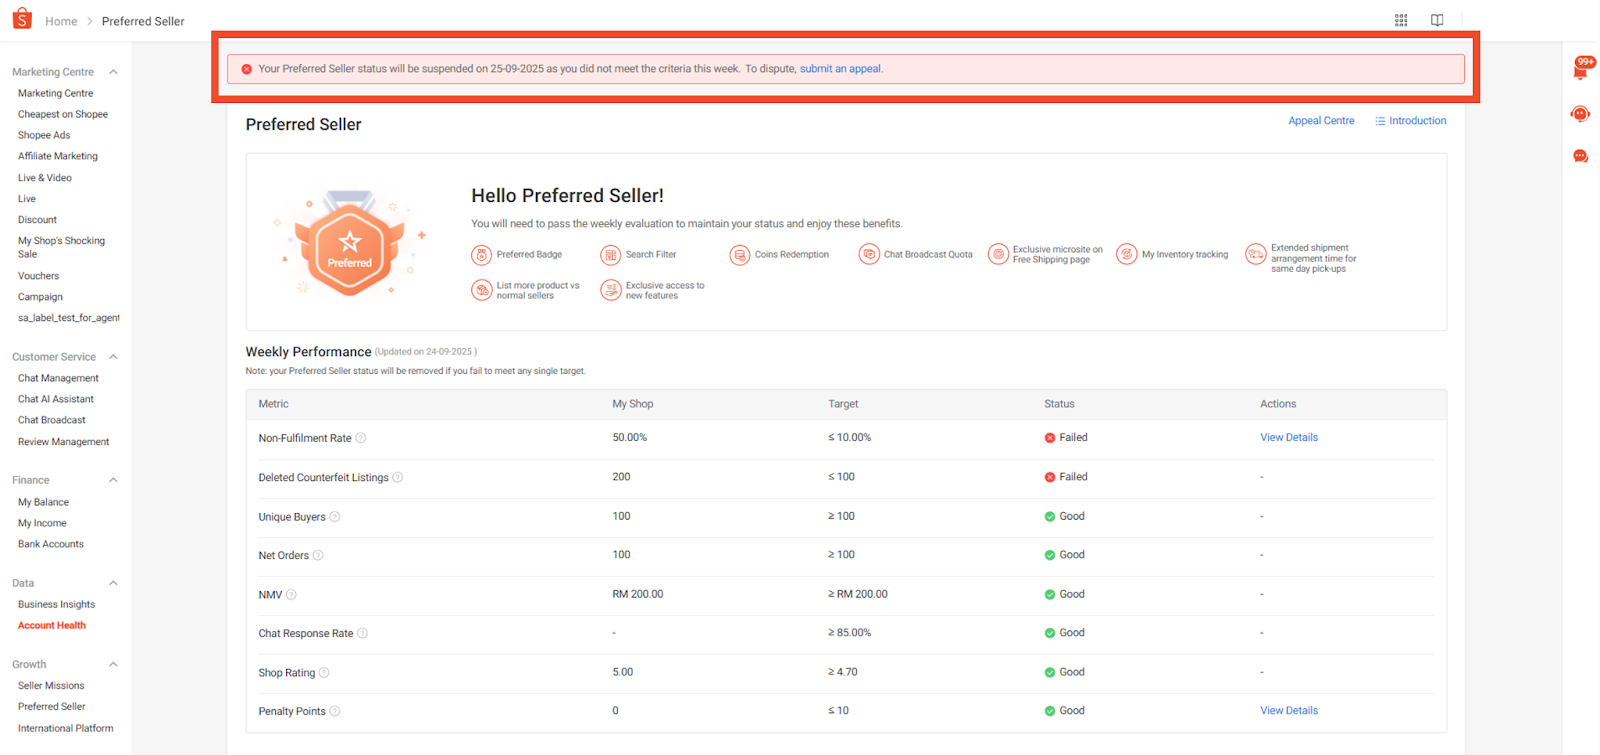Open the Appeal Centre link
The width and height of the screenshot is (1600, 755).
pyautogui.click(x=1321, y=121)
